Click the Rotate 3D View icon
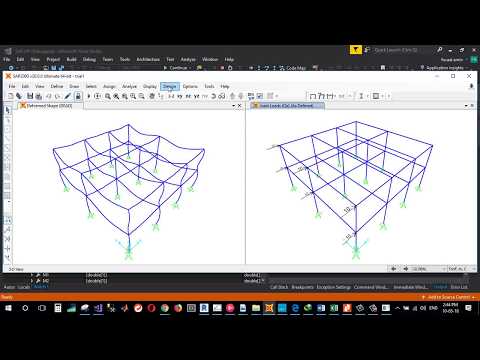This screenshot has width=480, height=360. [213, 96]
